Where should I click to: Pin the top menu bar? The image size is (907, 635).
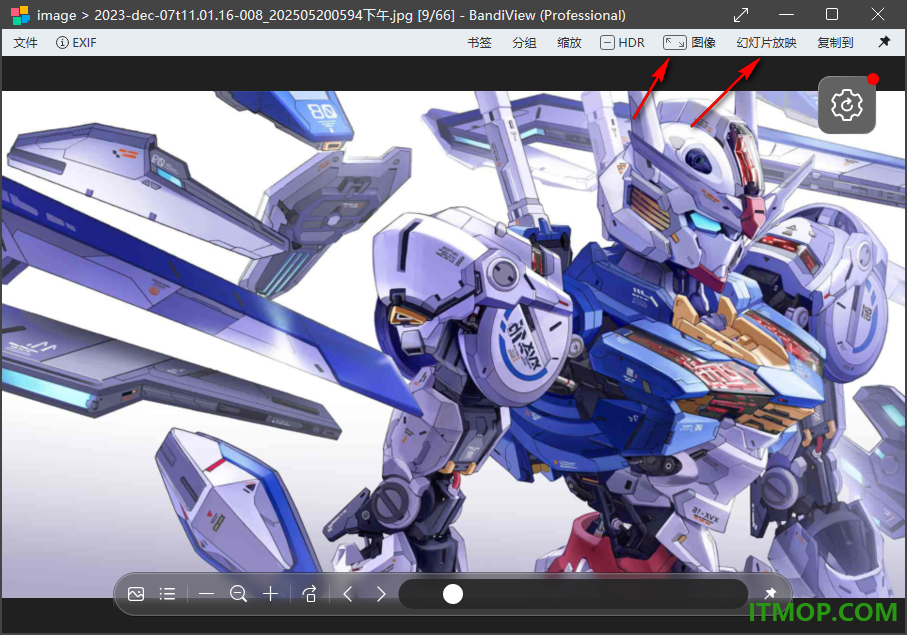884,42
